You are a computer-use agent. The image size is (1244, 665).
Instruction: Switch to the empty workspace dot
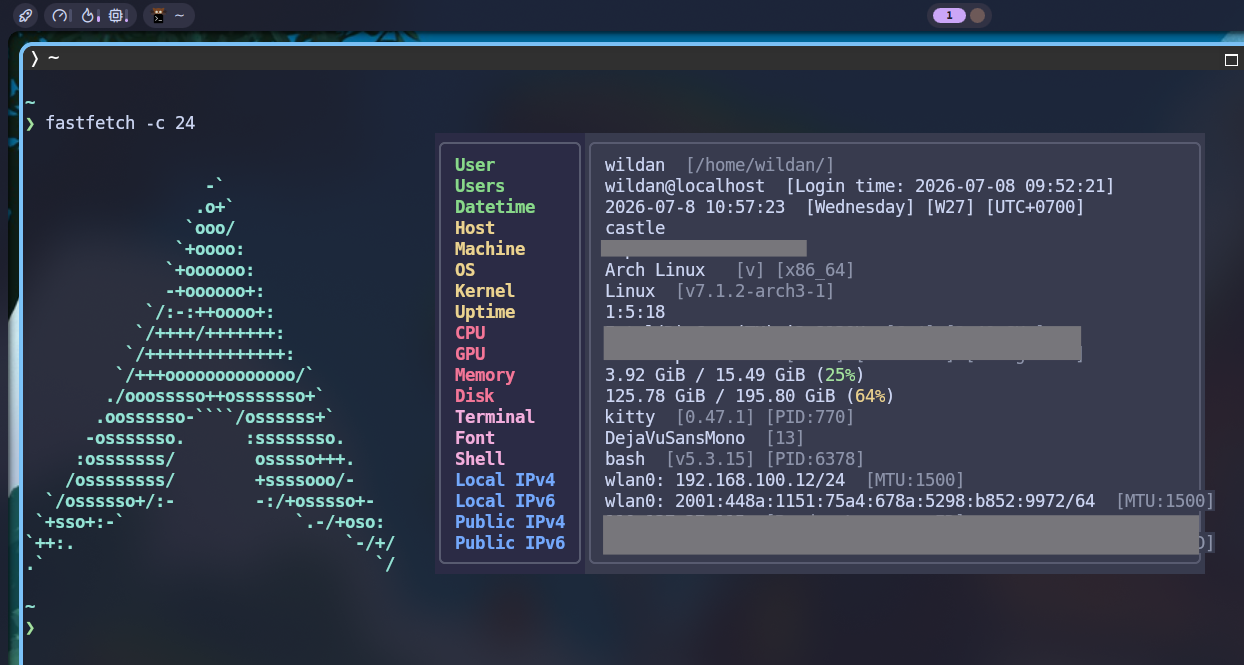[978, 15]
